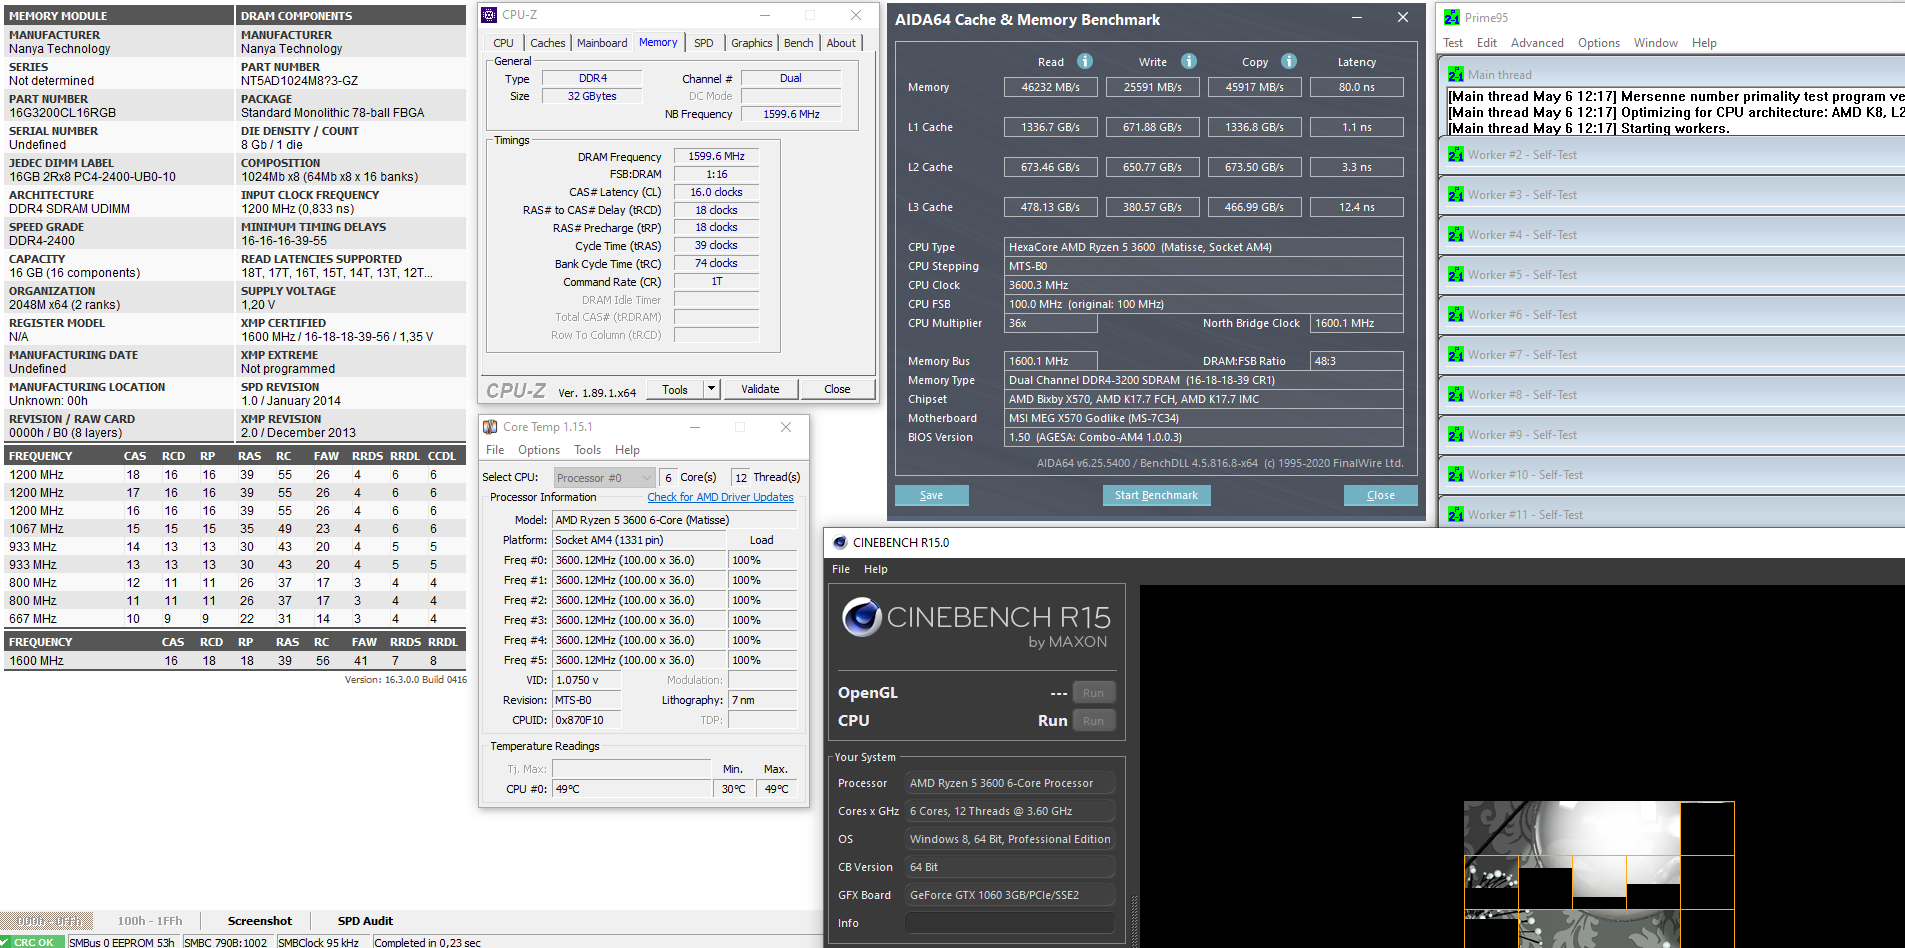
Task: Click the Worker #5 Self-Test window icon
Action: (x=1455, y=274)
